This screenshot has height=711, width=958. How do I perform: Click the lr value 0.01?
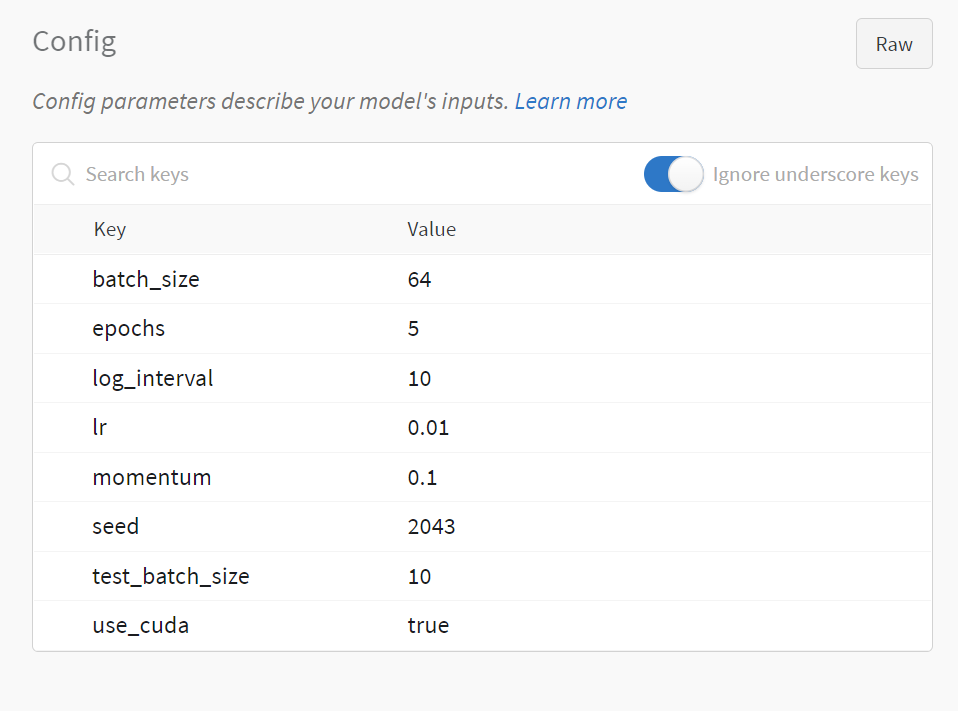click(428, 428)
